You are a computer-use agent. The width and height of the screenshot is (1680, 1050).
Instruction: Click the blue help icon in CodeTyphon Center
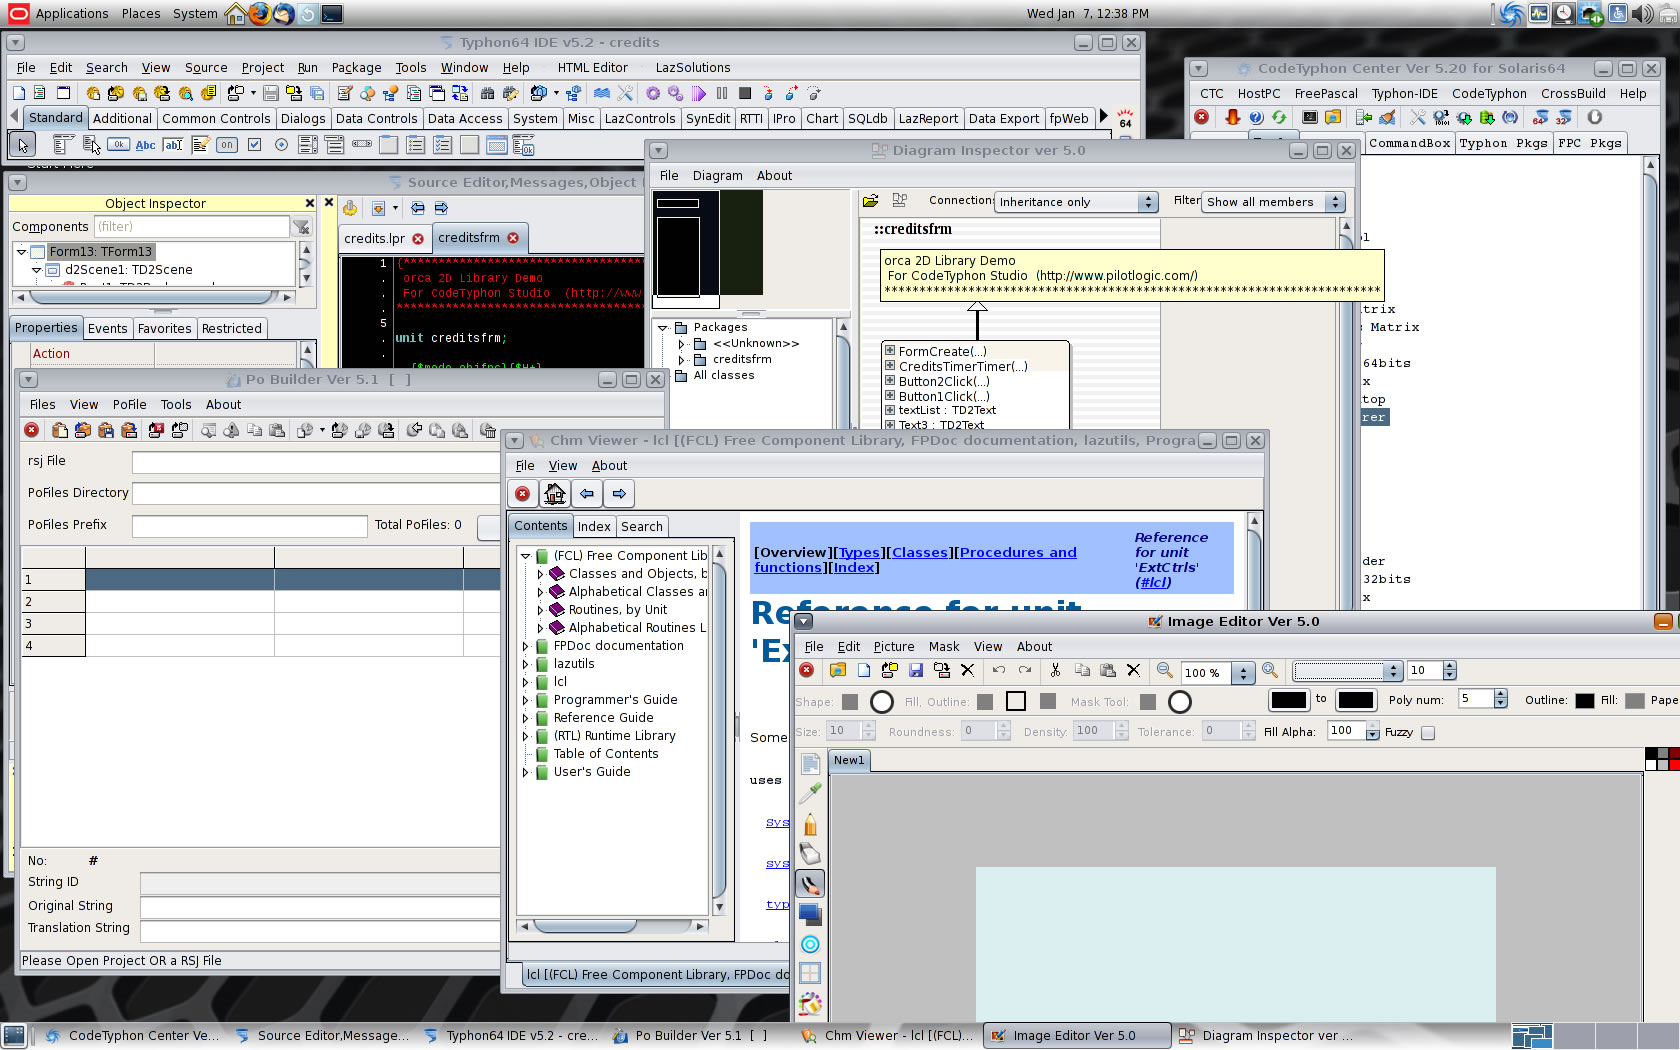pyautogui.click(x=1256, y=118)
